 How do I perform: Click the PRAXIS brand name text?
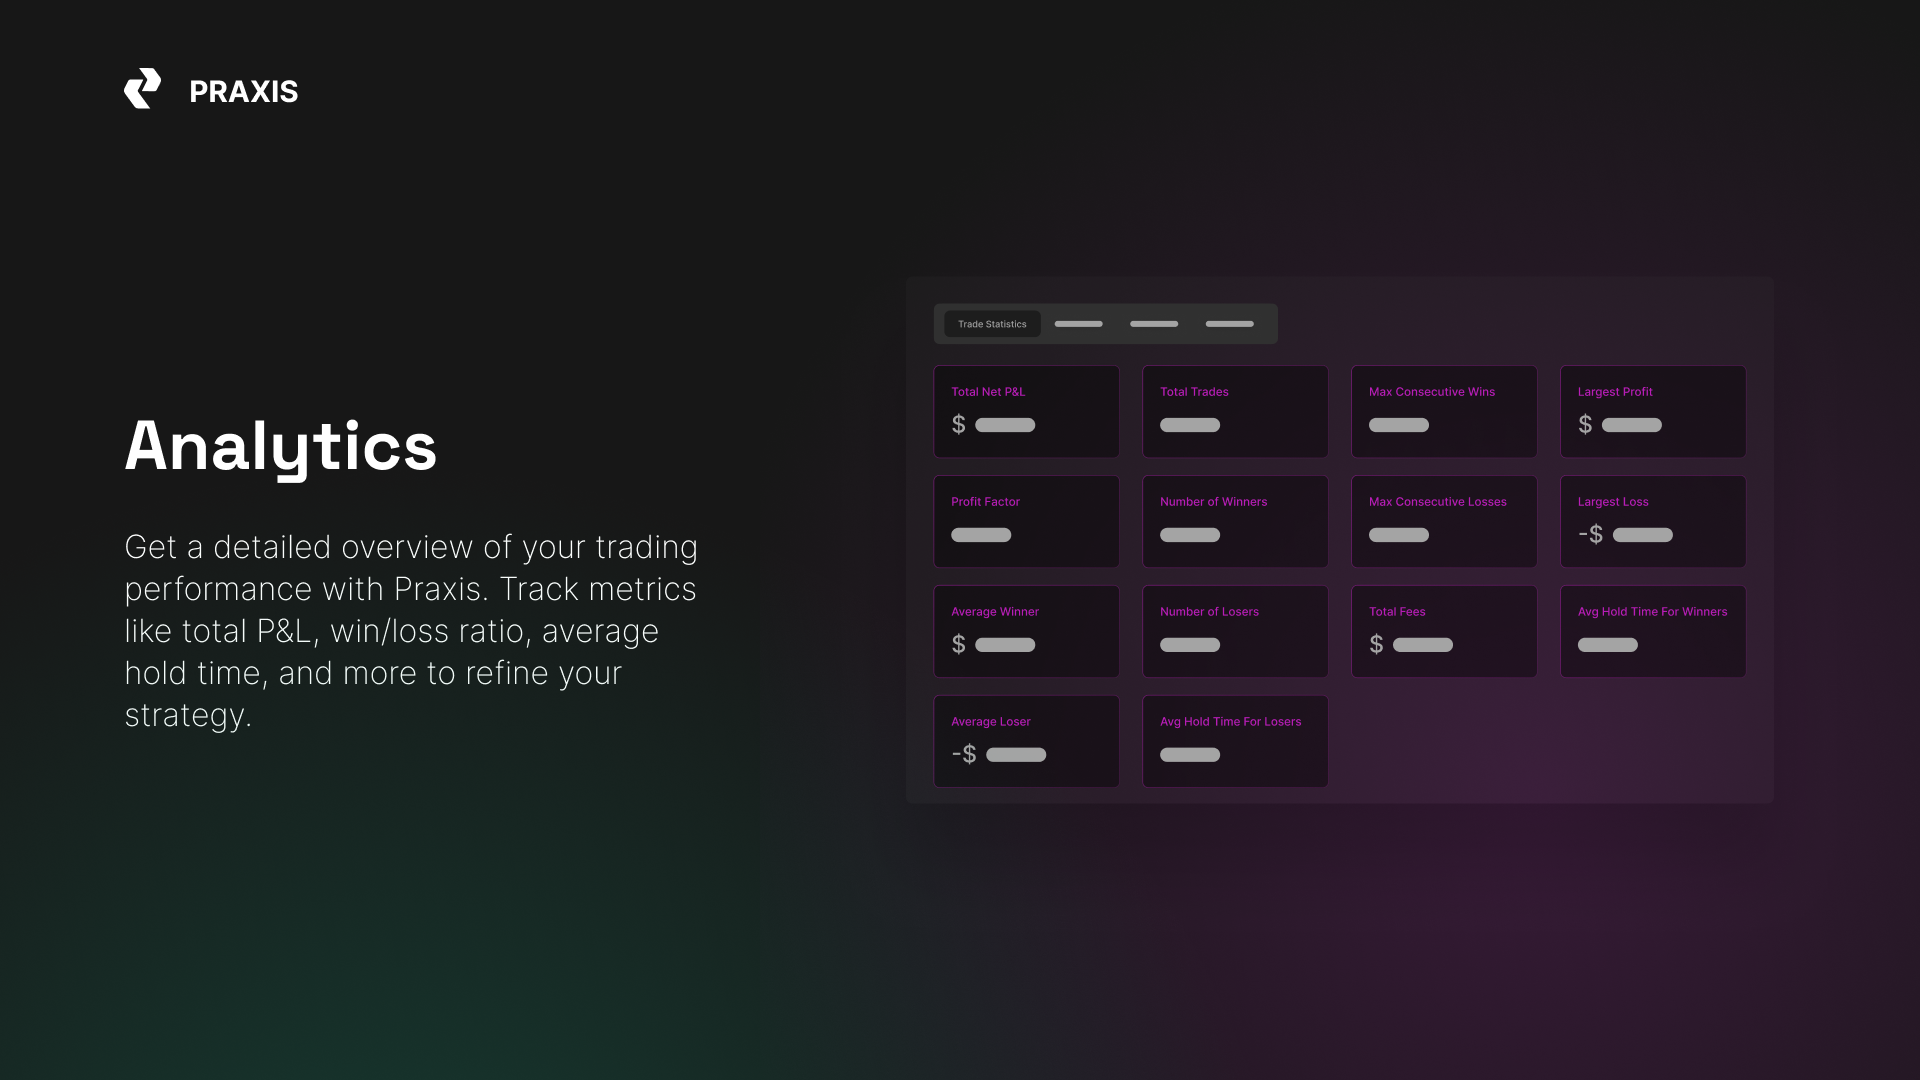[x=243, y=92]
